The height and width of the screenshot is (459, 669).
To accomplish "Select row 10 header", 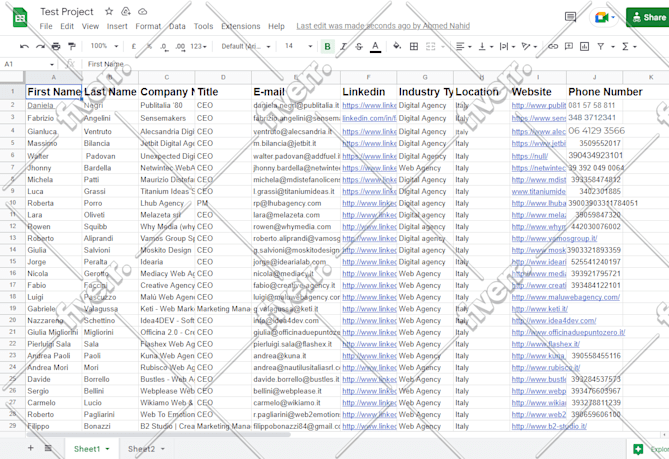I will [x=13, y=203].
